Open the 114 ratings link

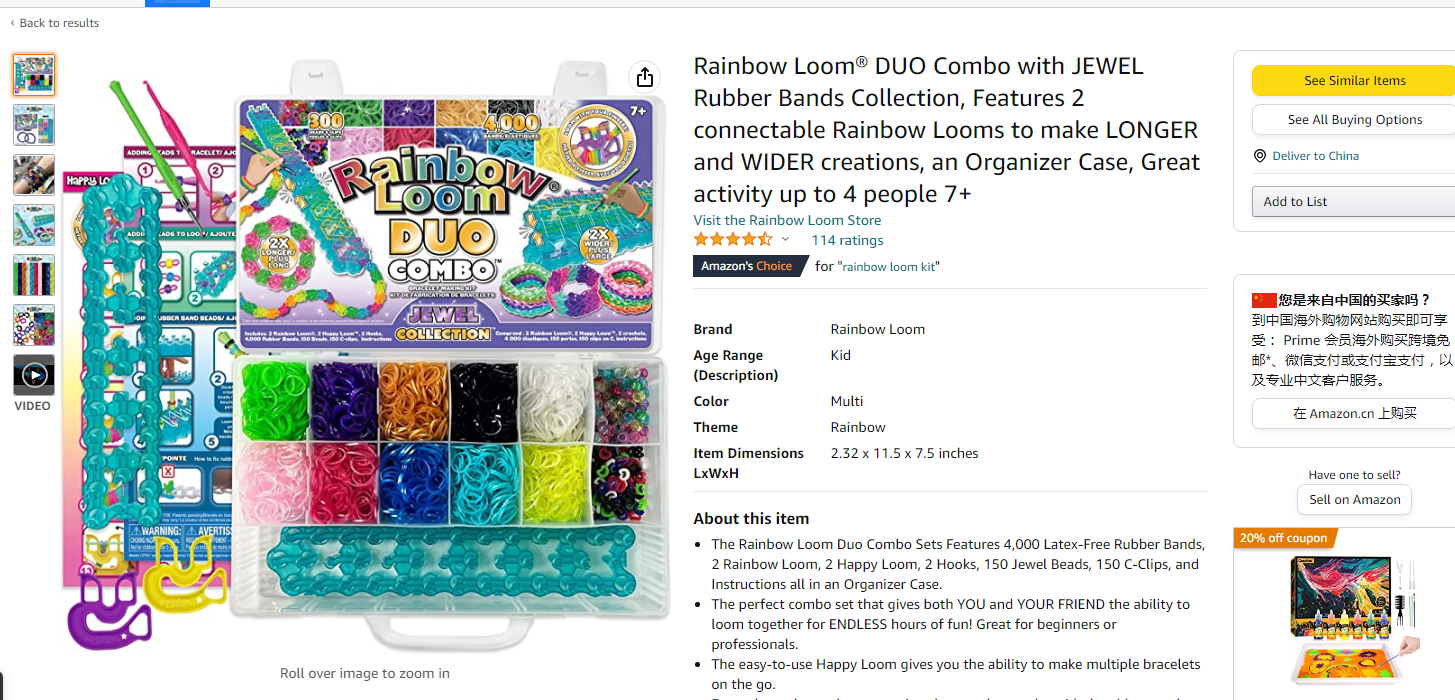click(847, 240)
